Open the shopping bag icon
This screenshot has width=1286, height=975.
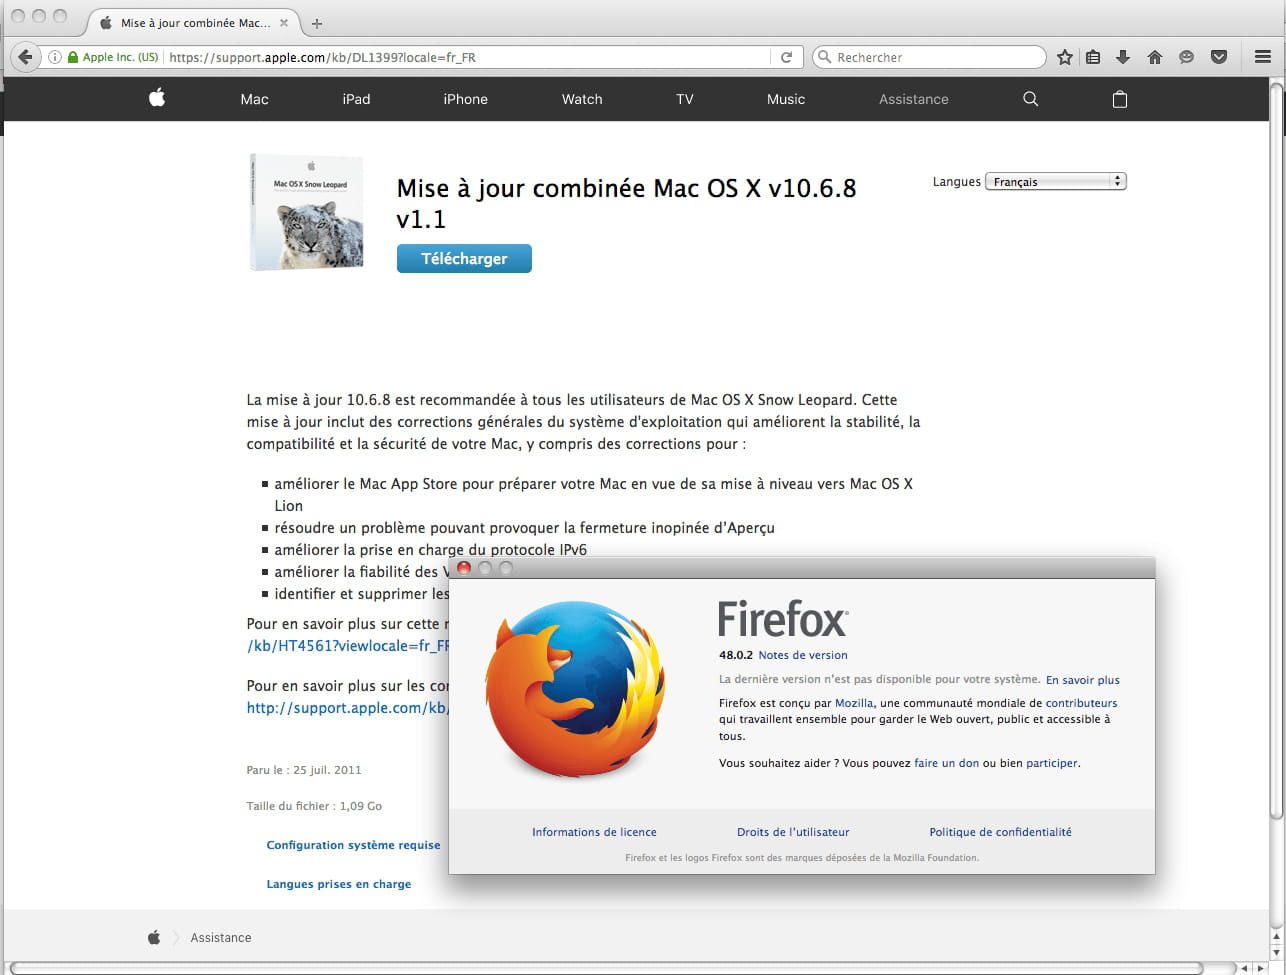point(1120,99)
